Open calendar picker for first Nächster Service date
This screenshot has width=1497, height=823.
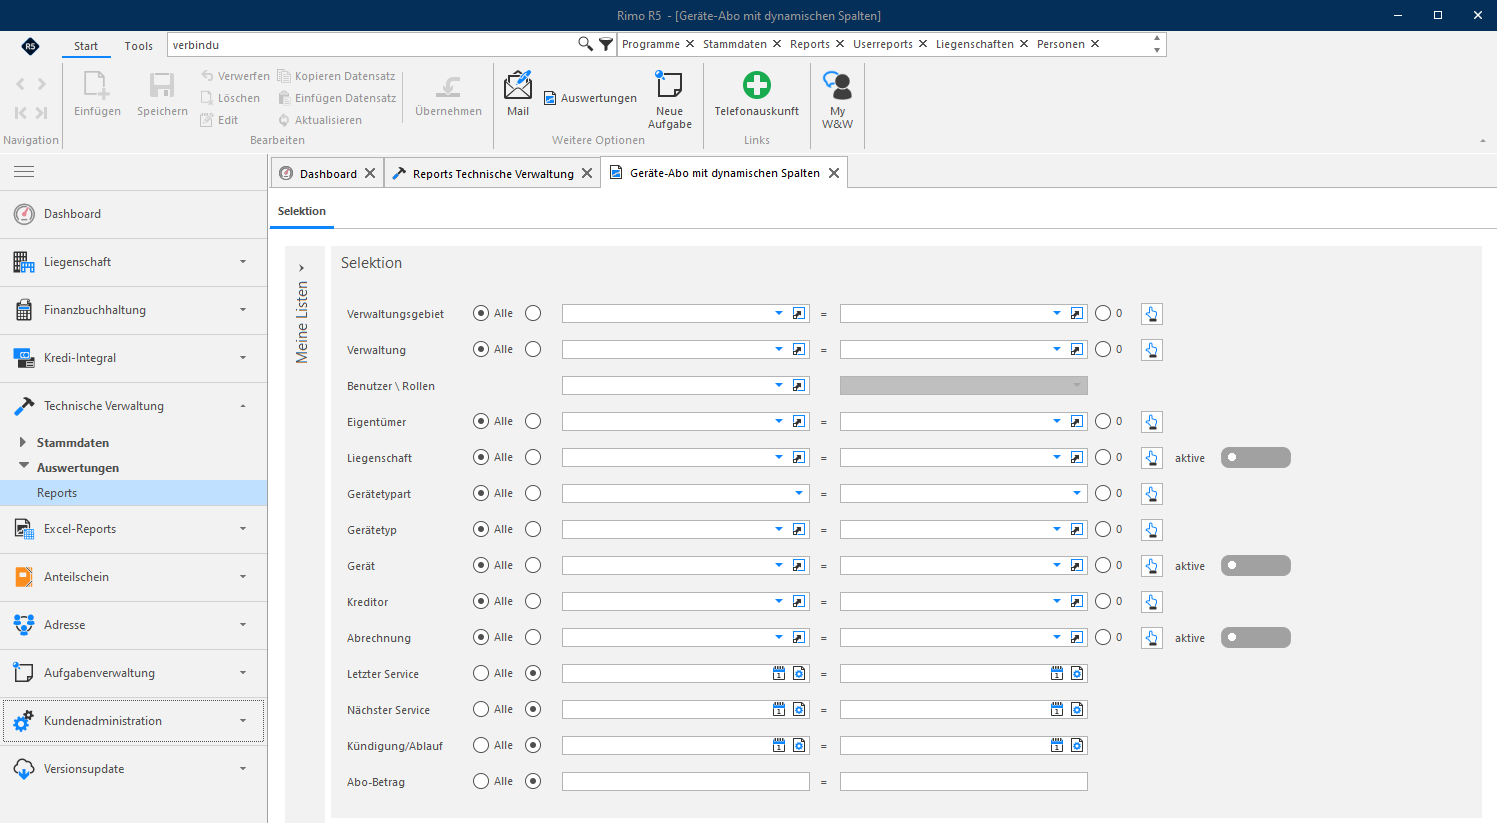pos(779,710)
